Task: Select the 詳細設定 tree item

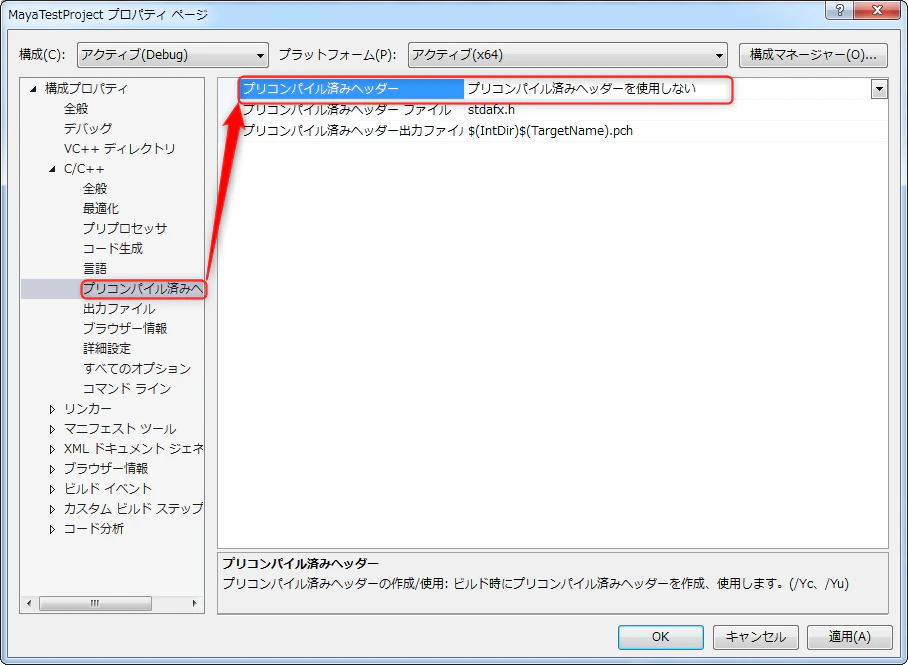Action: click(107, 349)
